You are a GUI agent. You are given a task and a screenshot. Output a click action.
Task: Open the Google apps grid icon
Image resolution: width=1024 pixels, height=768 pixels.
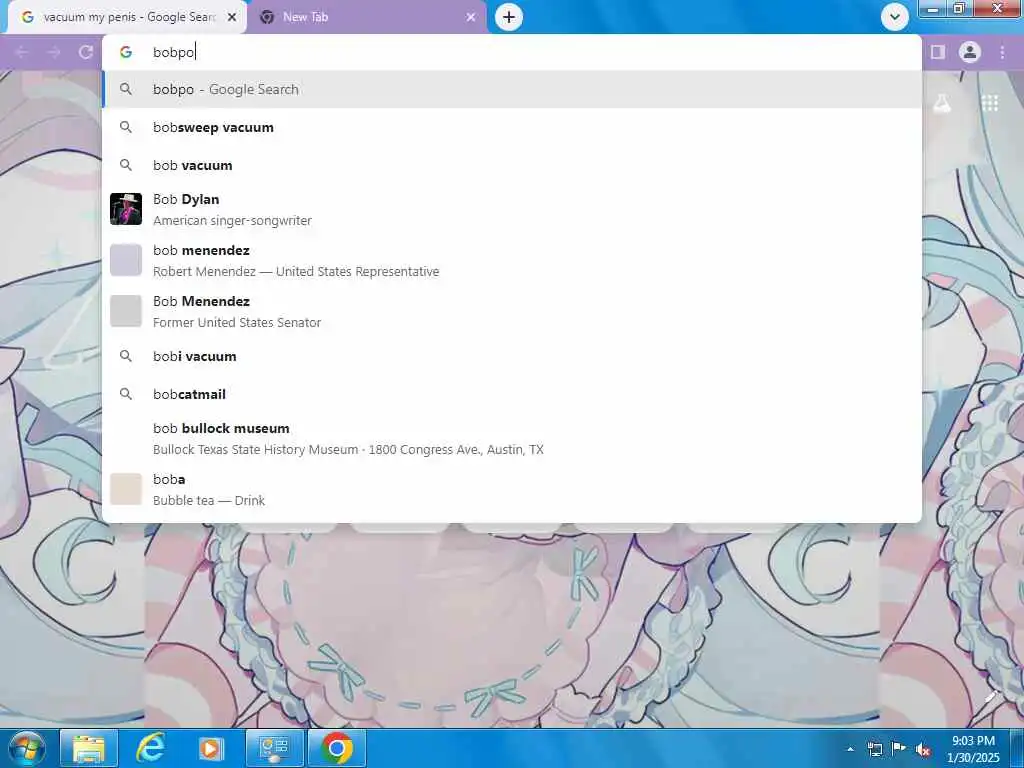click(990, 103)
